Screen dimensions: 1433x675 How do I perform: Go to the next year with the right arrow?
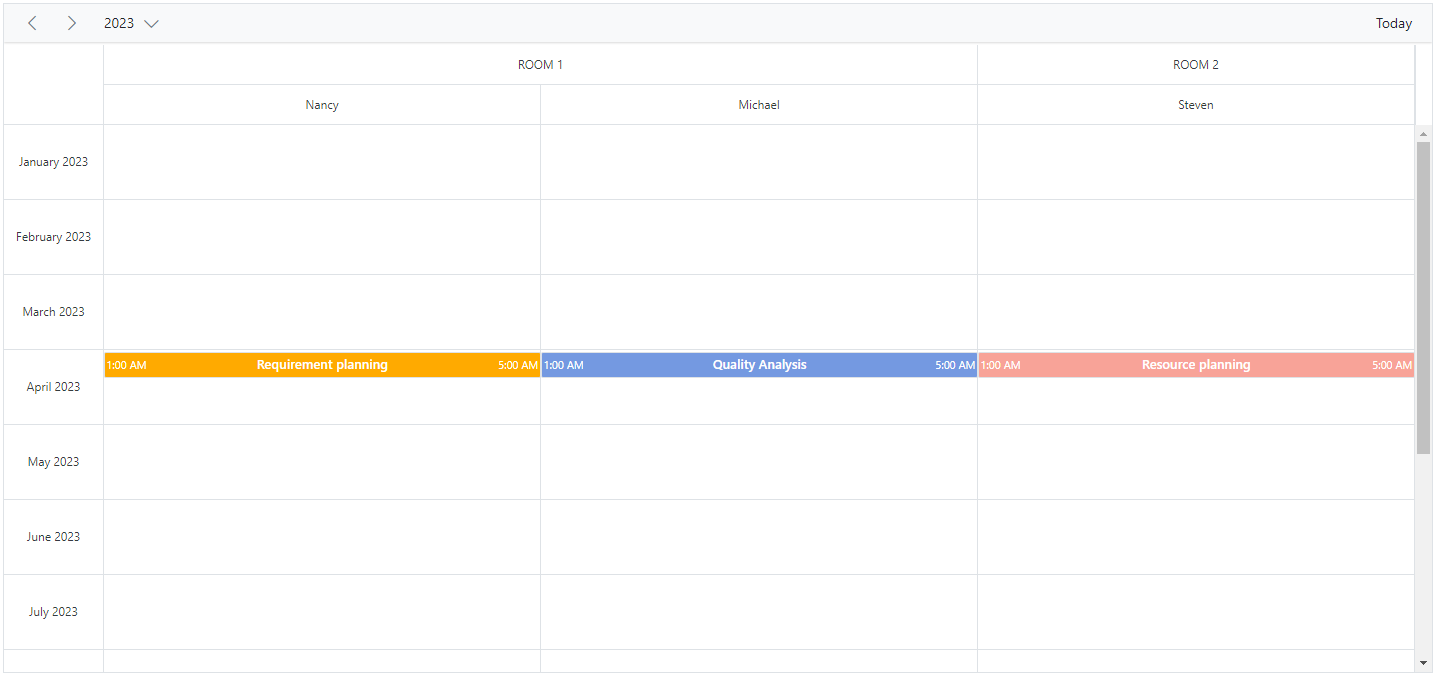(x=71, y=23)
